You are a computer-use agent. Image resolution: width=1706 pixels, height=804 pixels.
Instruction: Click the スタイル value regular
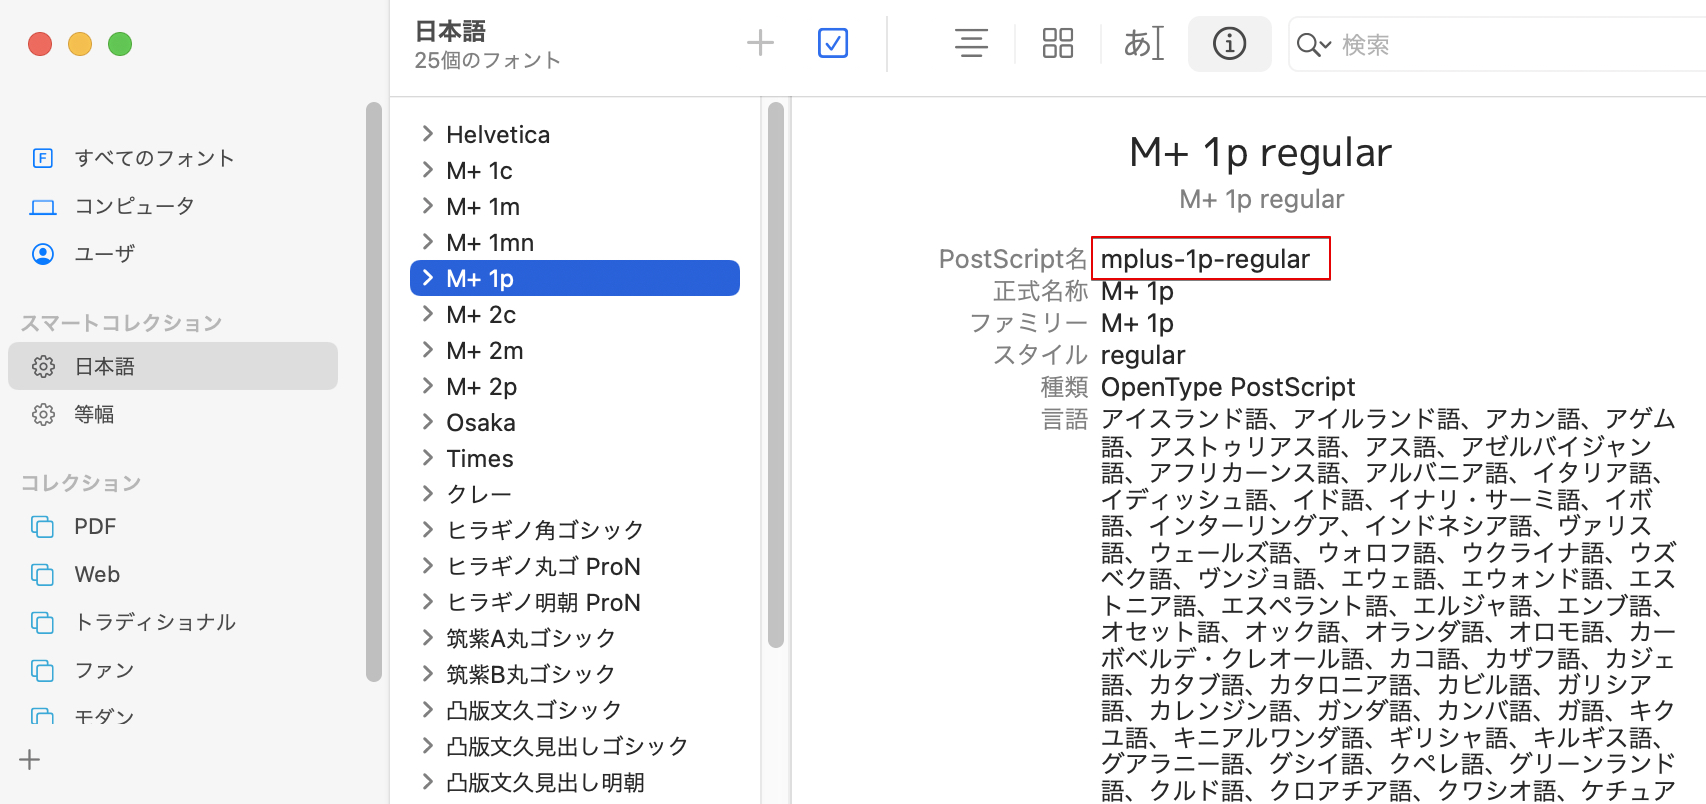[x=1143, y=355]
